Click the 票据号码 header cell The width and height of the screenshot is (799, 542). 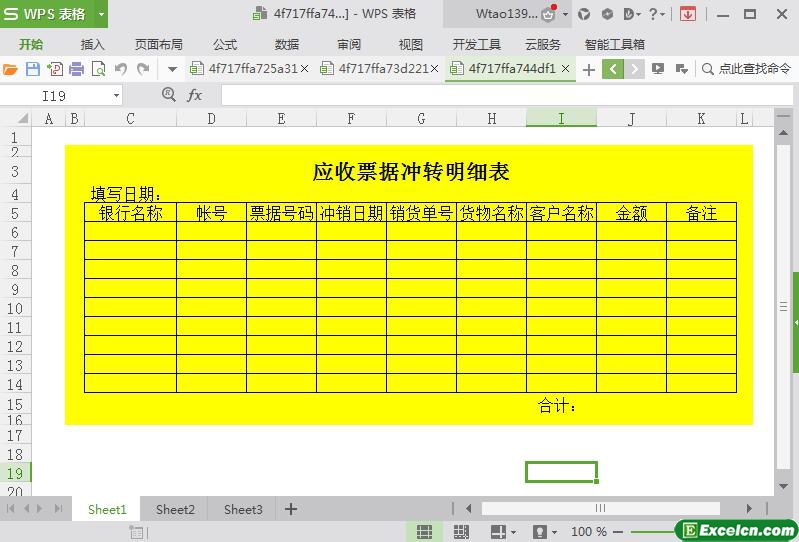point(281,213)
